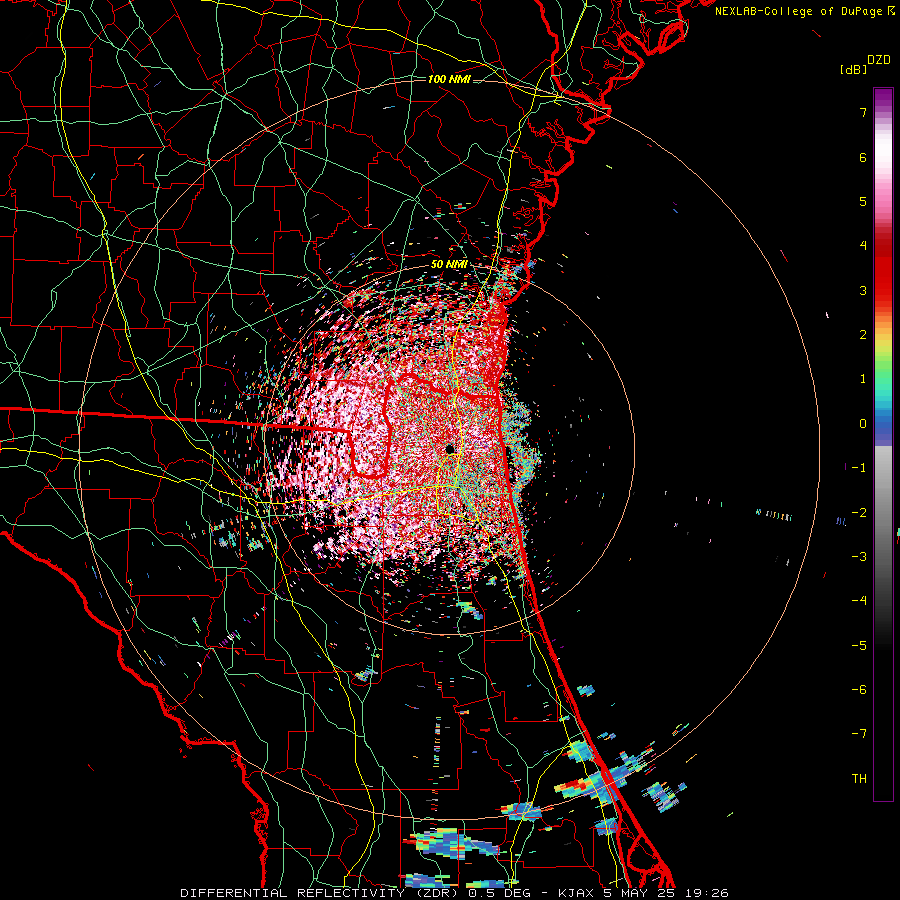The width and height of the screenshot is (900, 900).
Task: Click the TH label on the color scale
Action: pyautogui.click(x=859, y=779)
